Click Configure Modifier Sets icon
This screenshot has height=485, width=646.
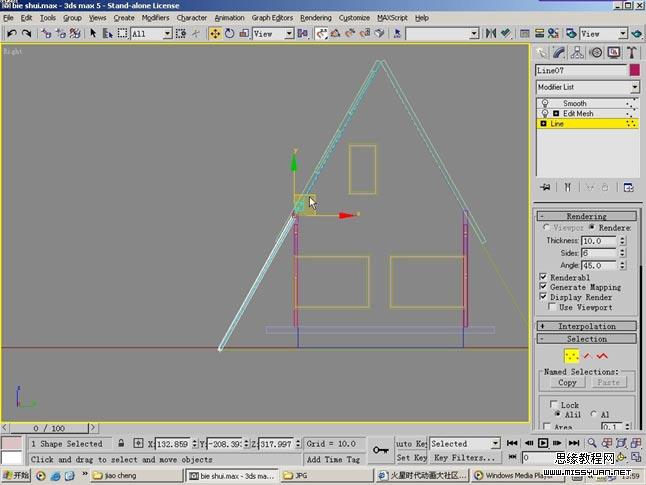[x=628, y=187]
